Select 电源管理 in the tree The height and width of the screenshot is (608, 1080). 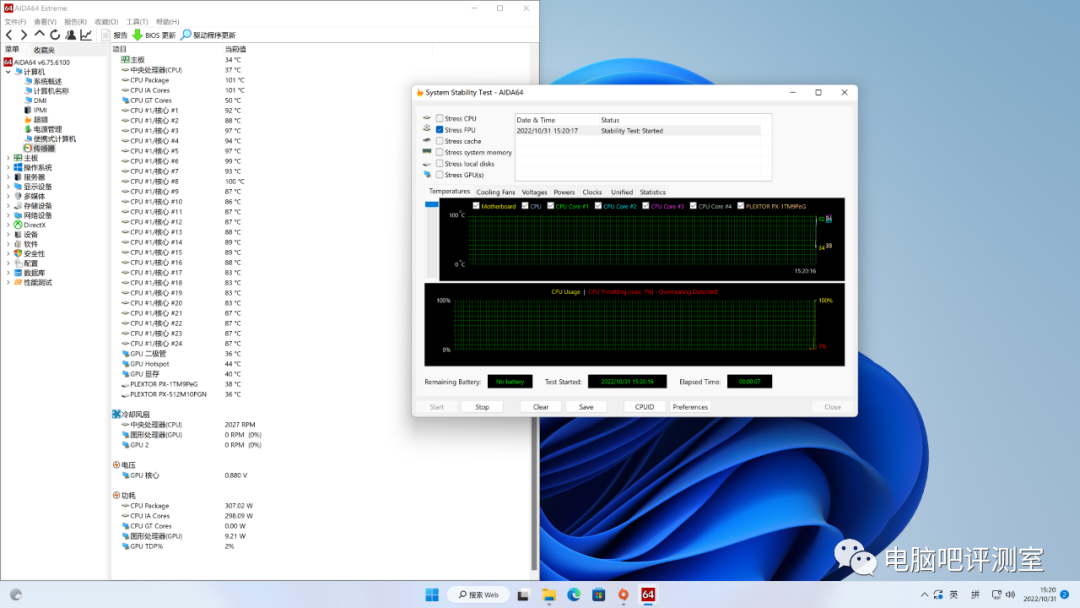click(x=48, y=129)
